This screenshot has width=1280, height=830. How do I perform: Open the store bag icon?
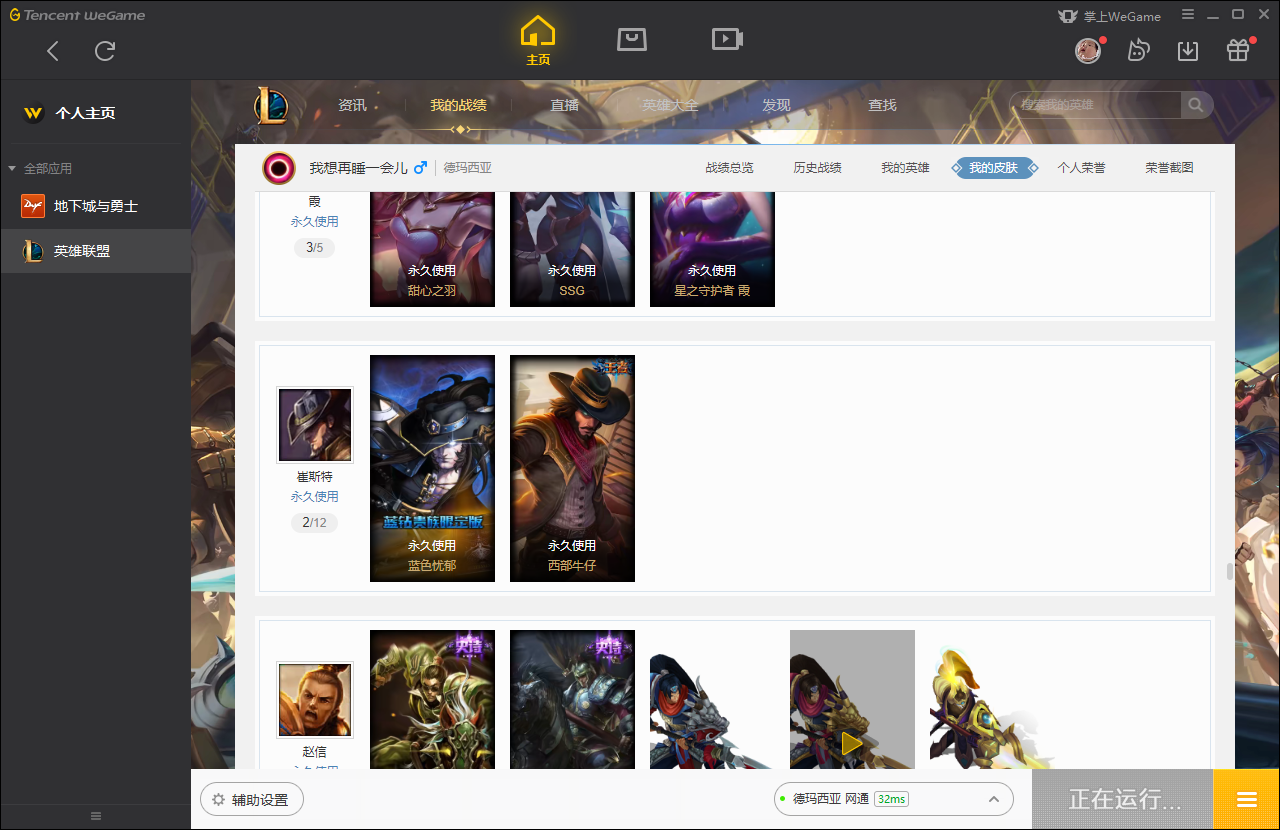click(632, 39)
